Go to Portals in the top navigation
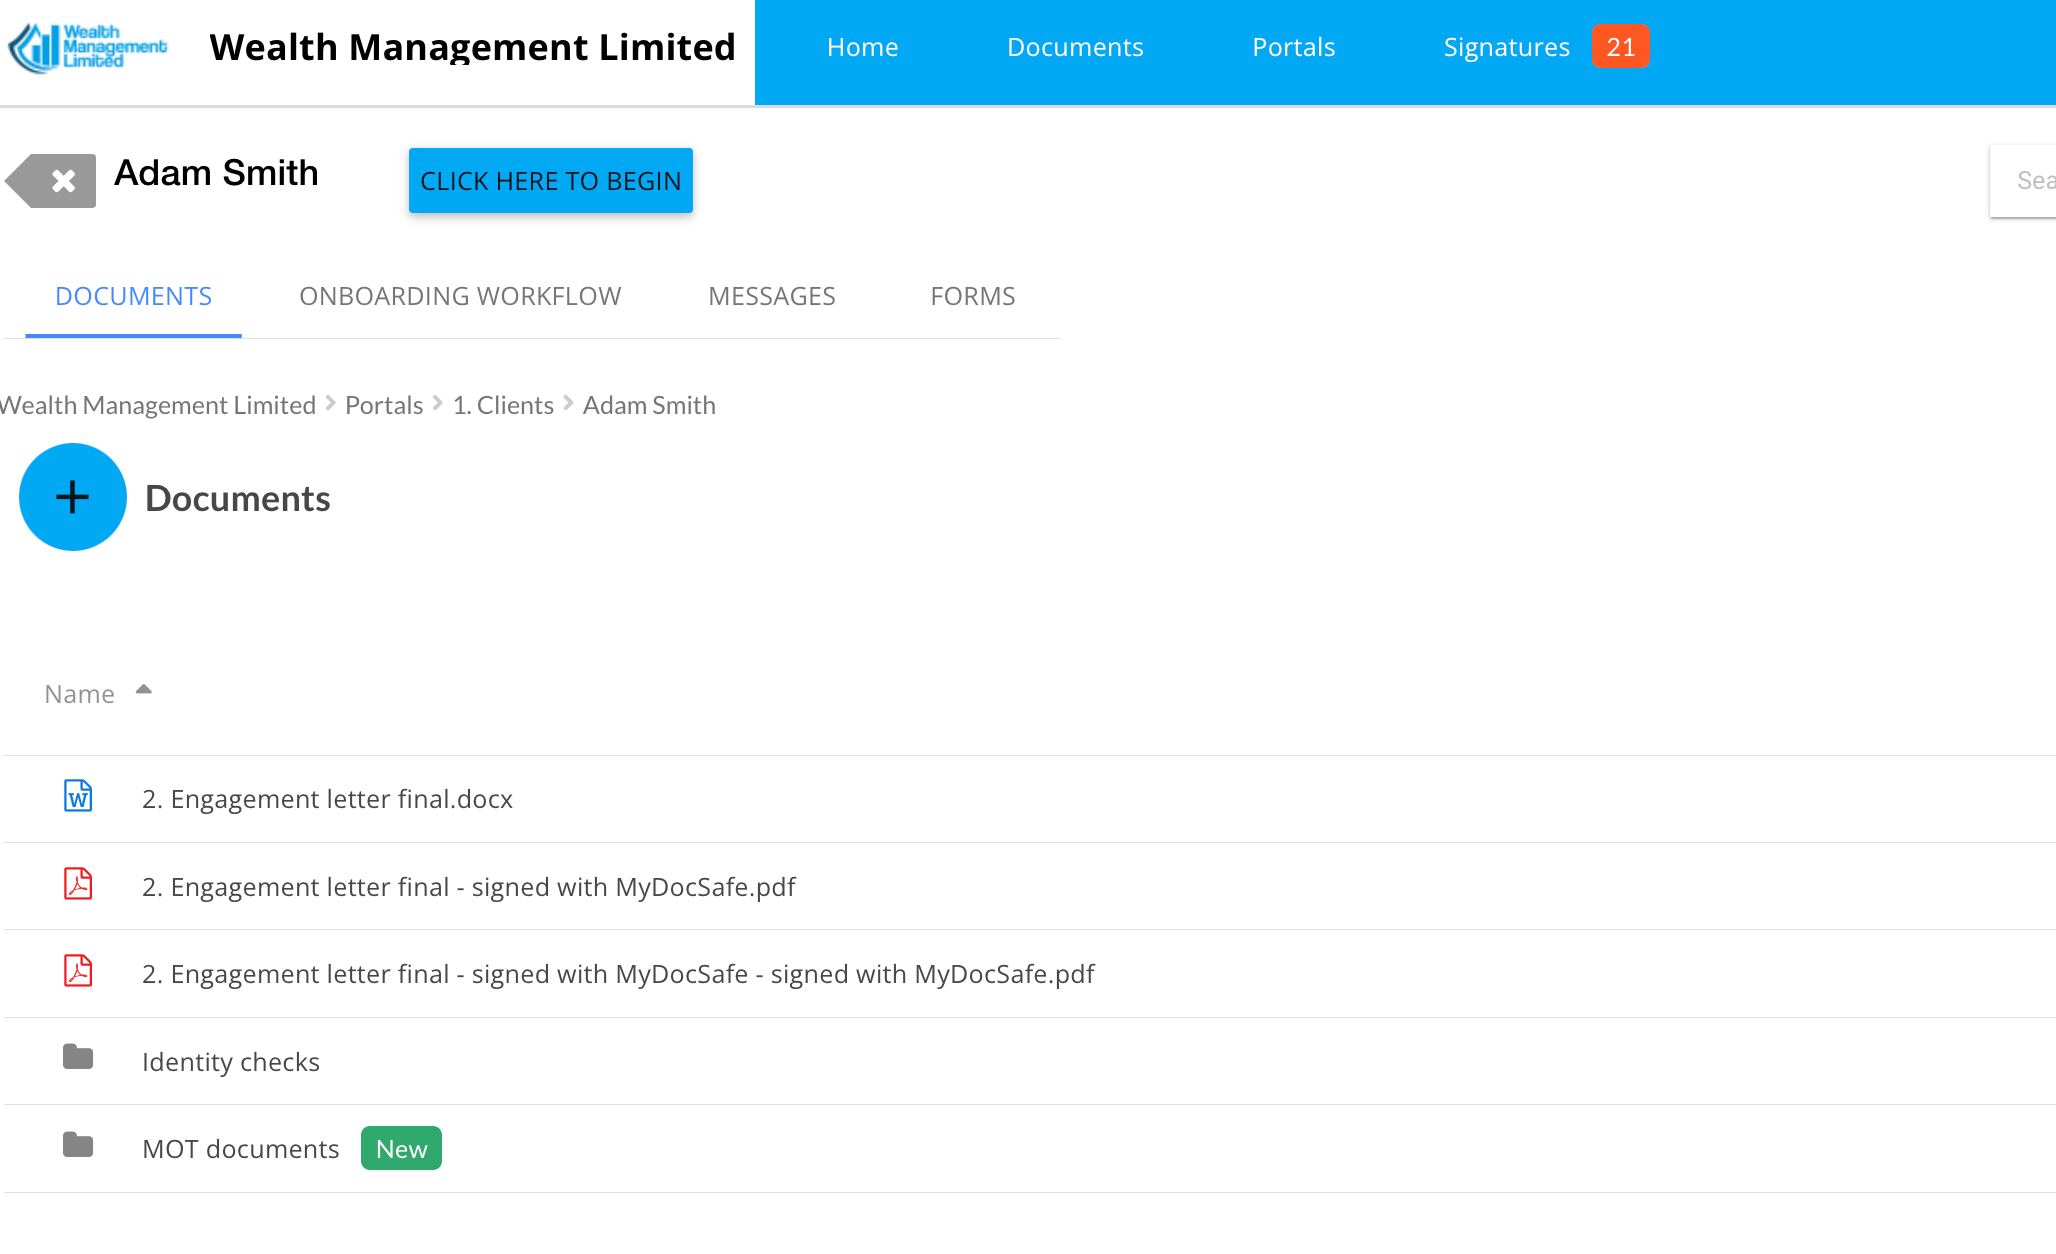The height and width of the screenshot is (1254, 2056). coord(1293,47)
